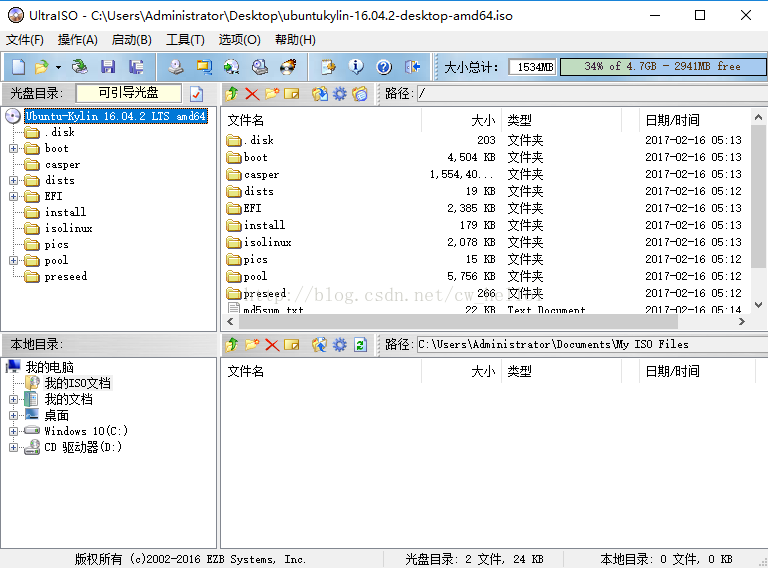Expand the CD 驱动器(D:) node

tap(14, 448)
